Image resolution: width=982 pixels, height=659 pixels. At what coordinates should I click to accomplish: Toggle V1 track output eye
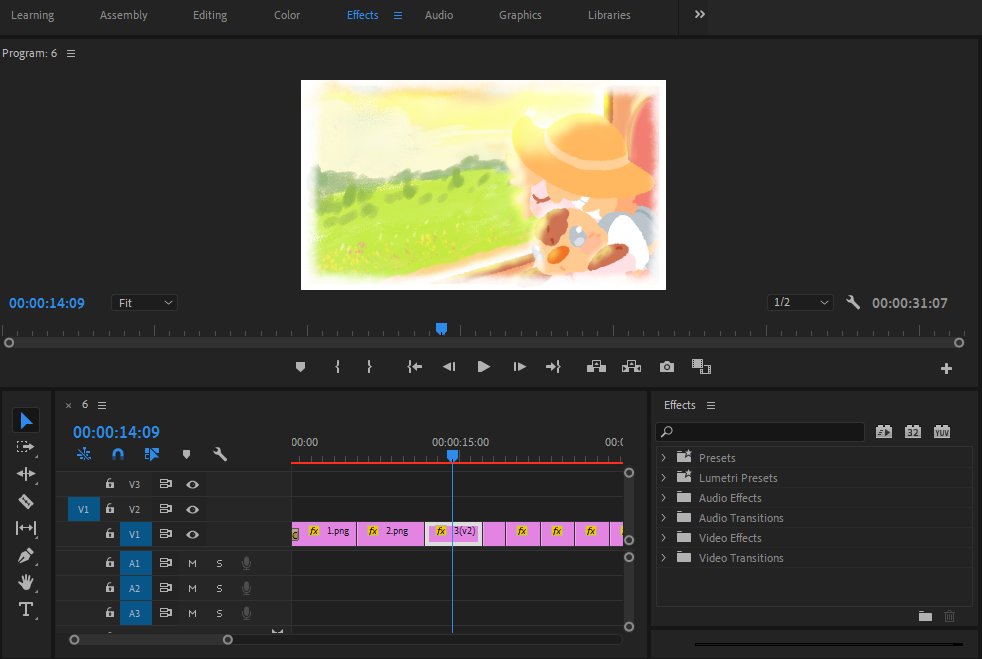[x=192, y=534]
